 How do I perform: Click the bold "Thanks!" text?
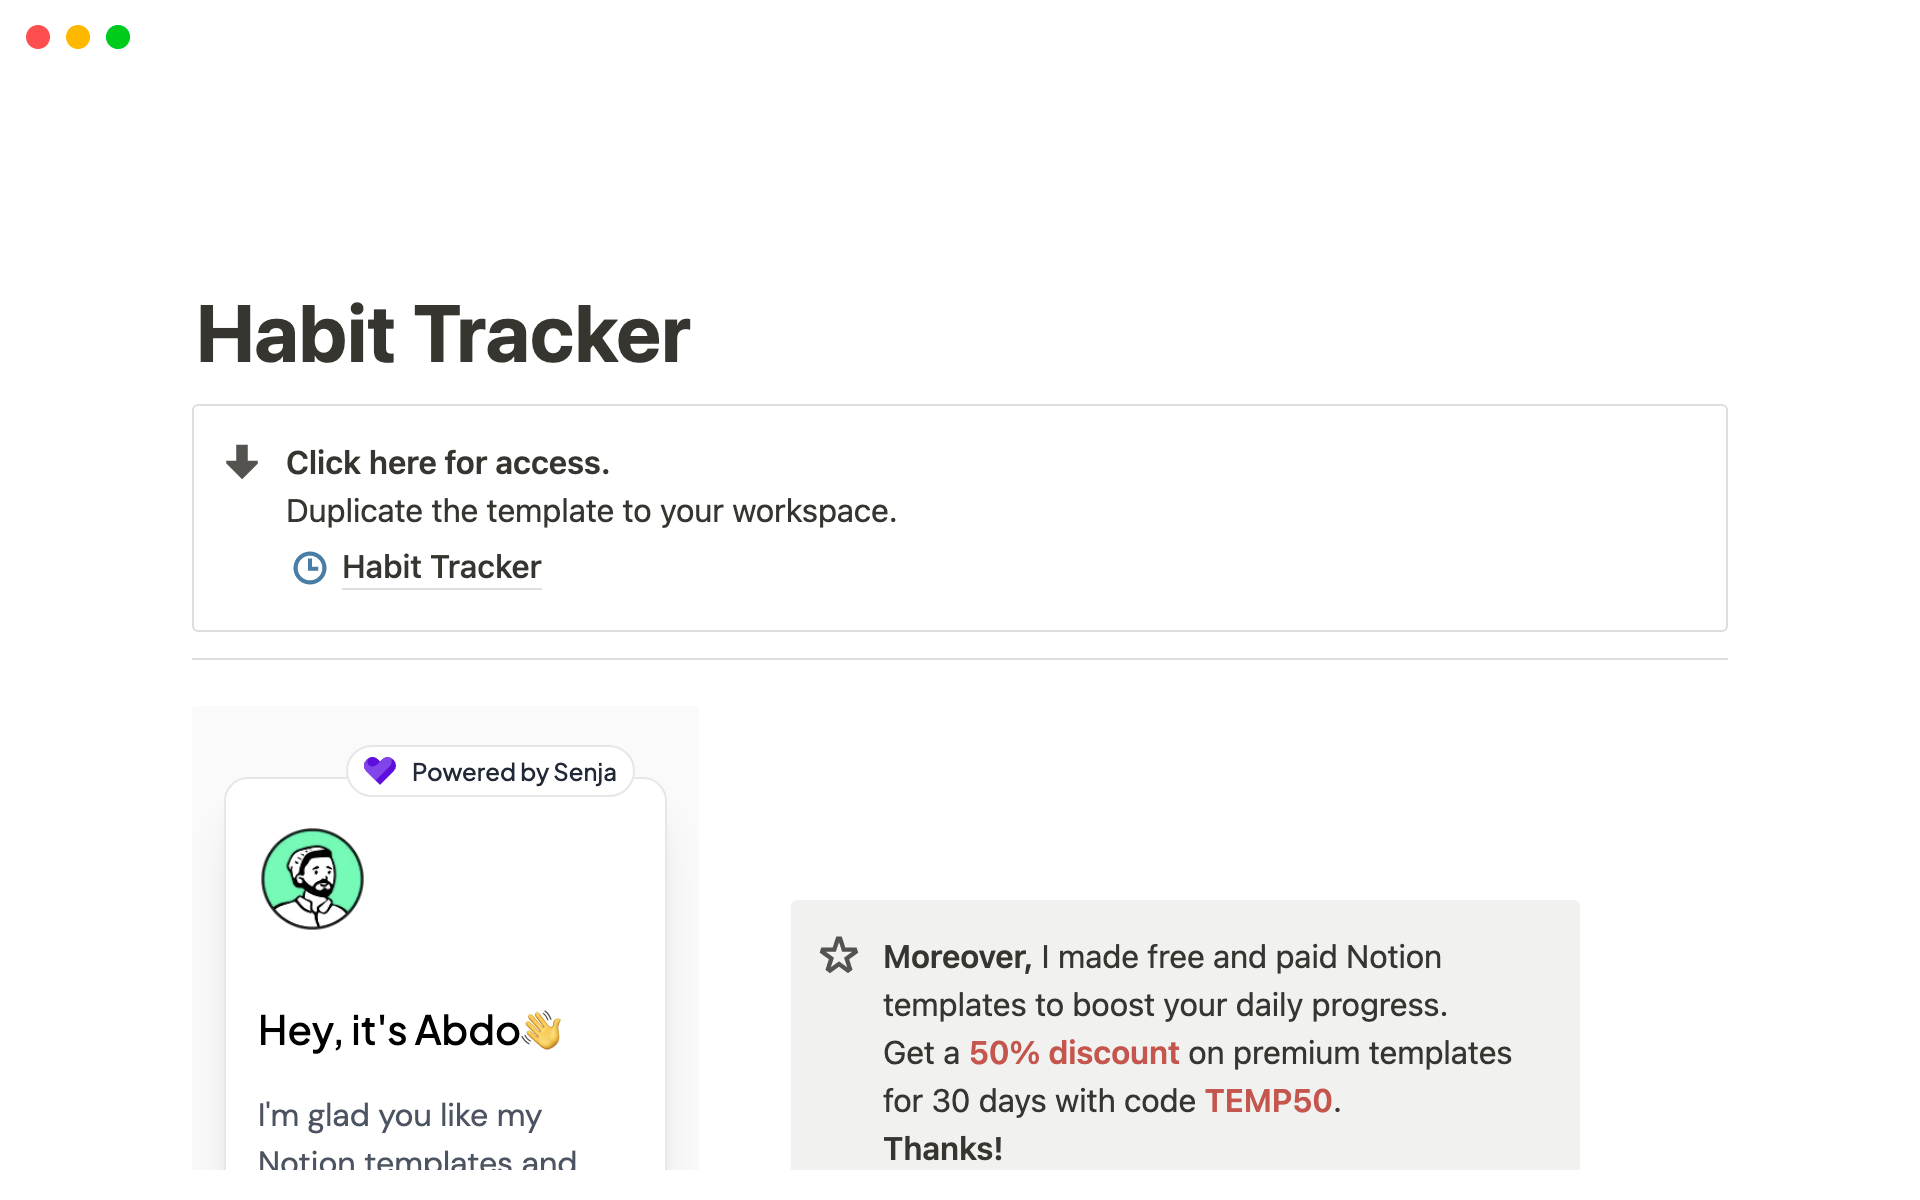click(x=942, y=1149)
